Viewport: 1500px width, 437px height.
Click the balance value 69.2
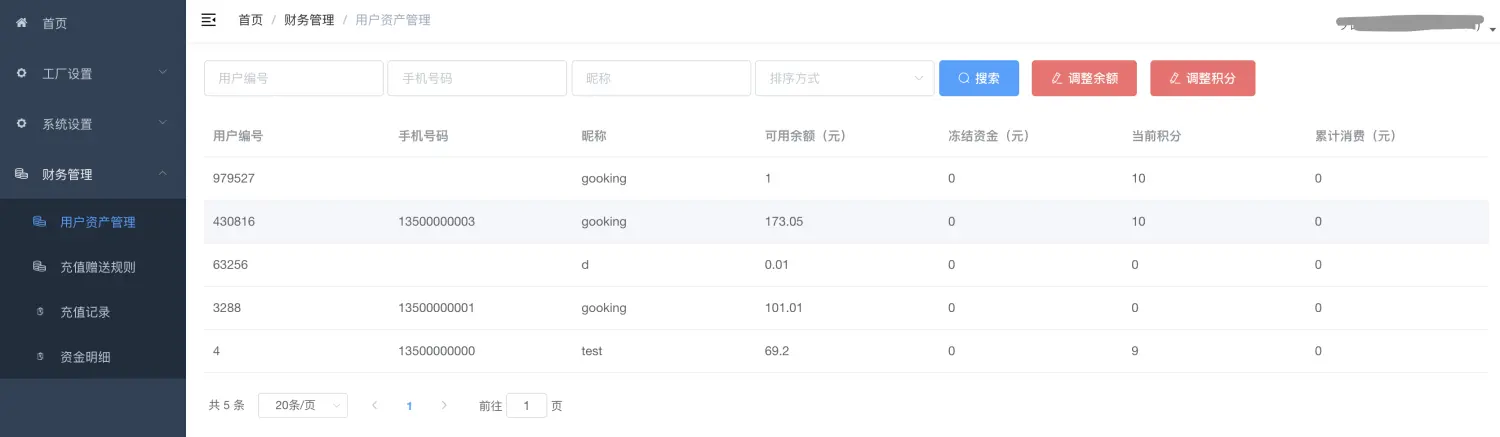point(777,351)
